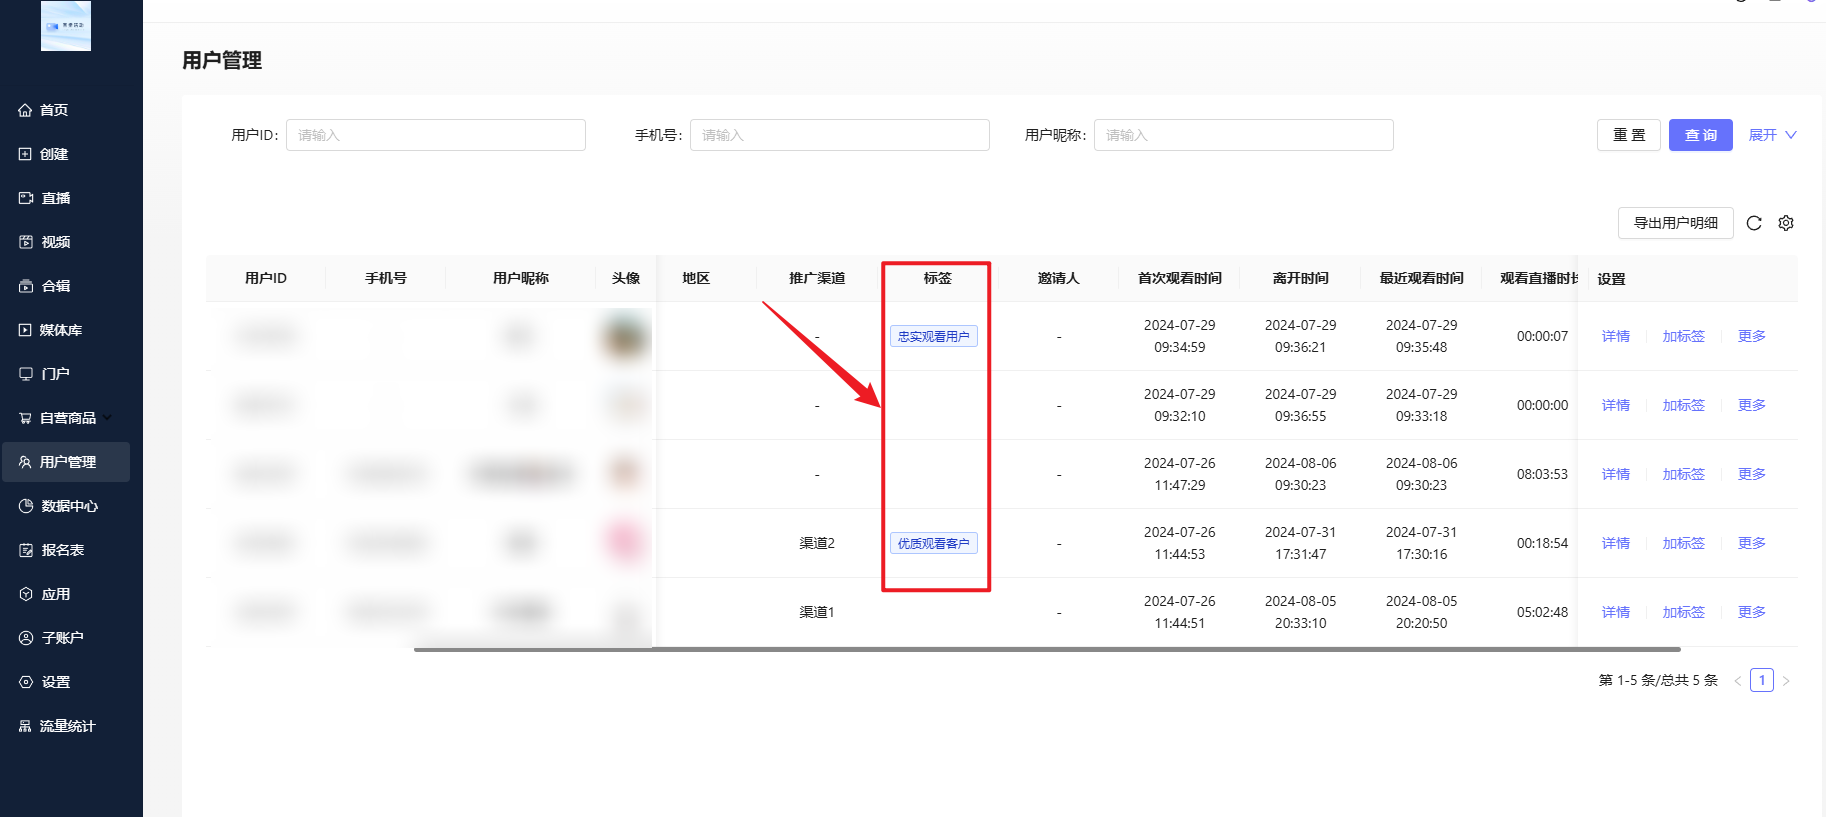The width and height of the screenshot is (1826, 817).
Task: Click the camera icon beside 直播
Action: [26, 198]
